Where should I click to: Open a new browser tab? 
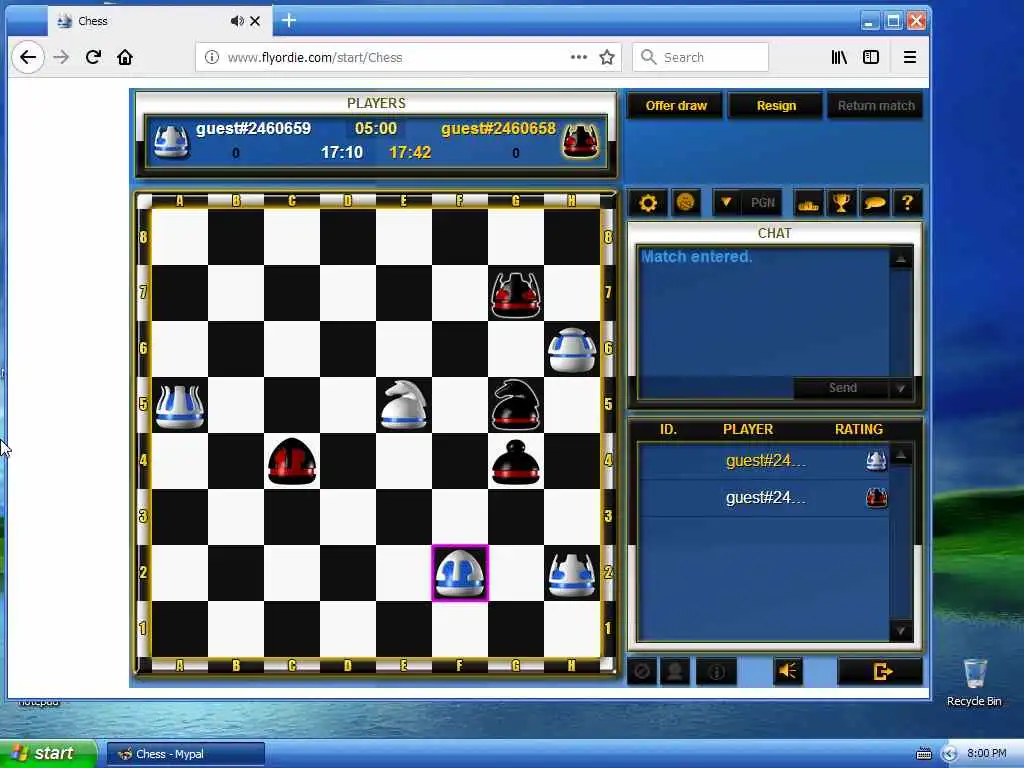point(289,21)
